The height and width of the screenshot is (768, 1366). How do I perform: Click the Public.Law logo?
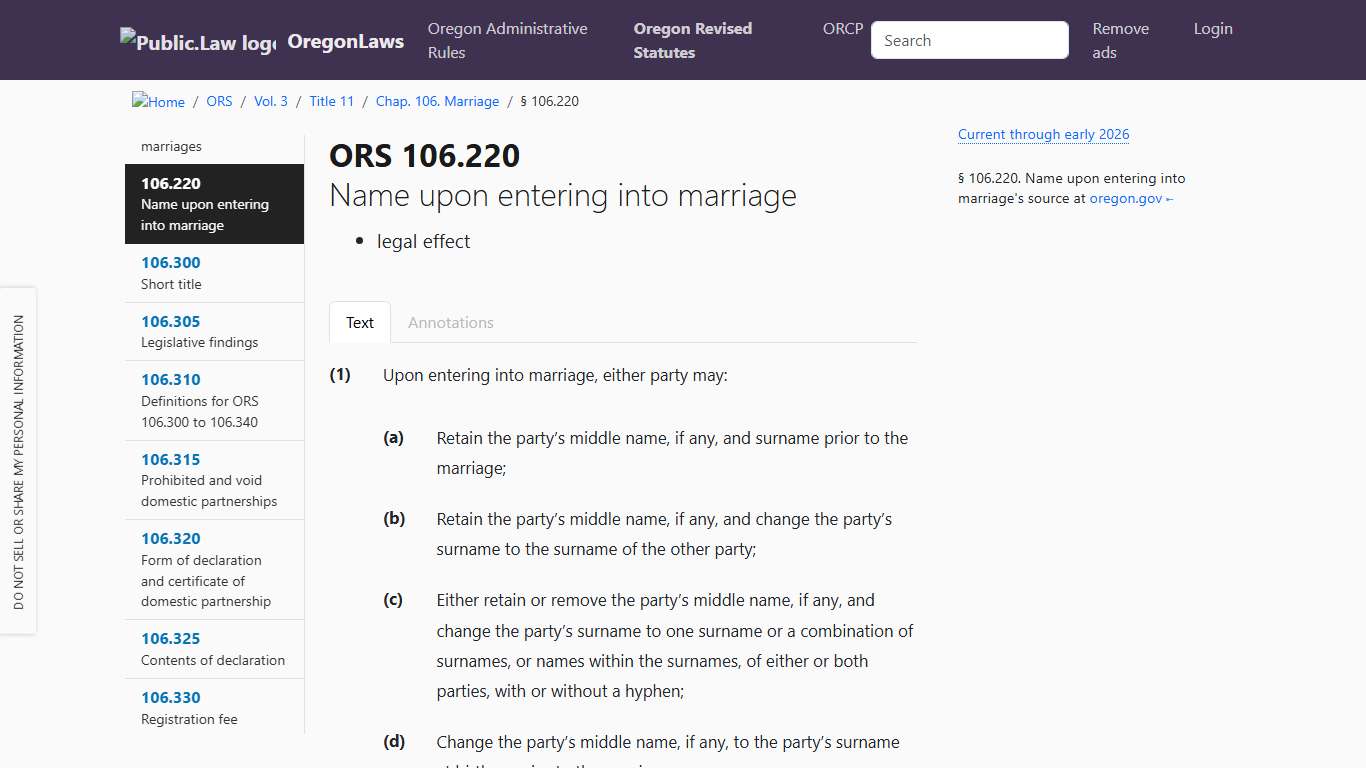coord(196,40)
